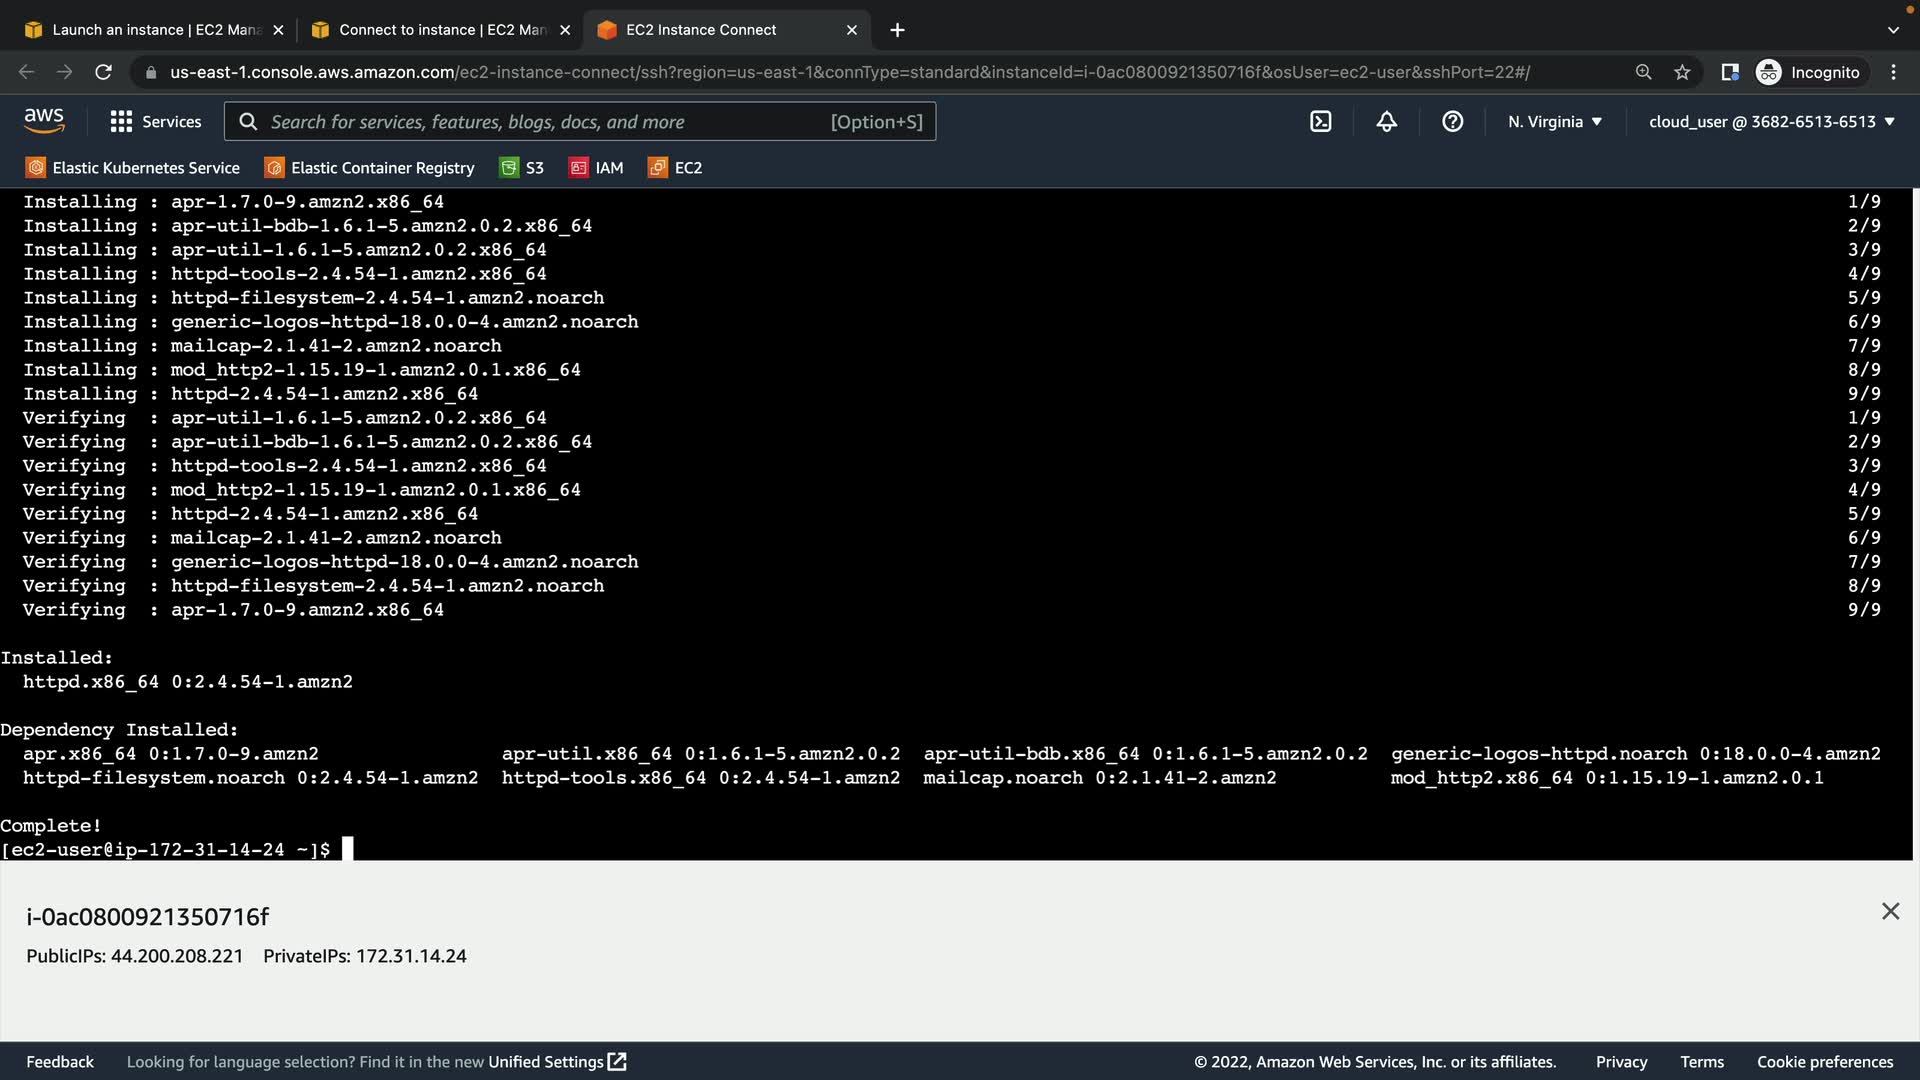The width and height of the screenshot is (1920, 1080).
Task: Open the AWS CloudShell icon
Action: (x=1320, y=121)
